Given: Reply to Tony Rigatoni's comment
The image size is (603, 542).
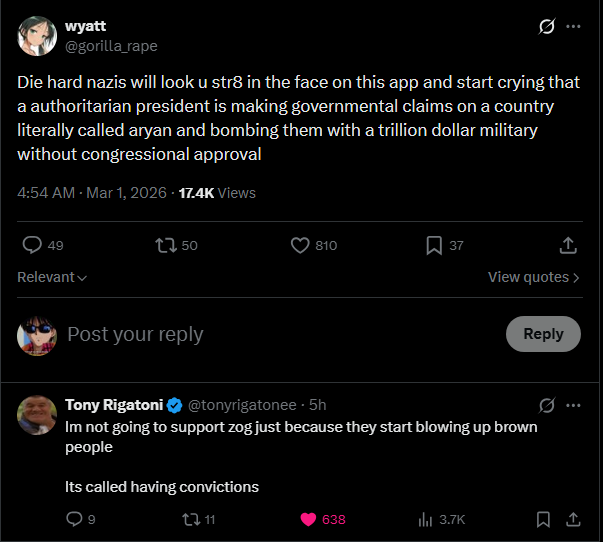Looking at the screenshot, I should [x=73, y=519].
